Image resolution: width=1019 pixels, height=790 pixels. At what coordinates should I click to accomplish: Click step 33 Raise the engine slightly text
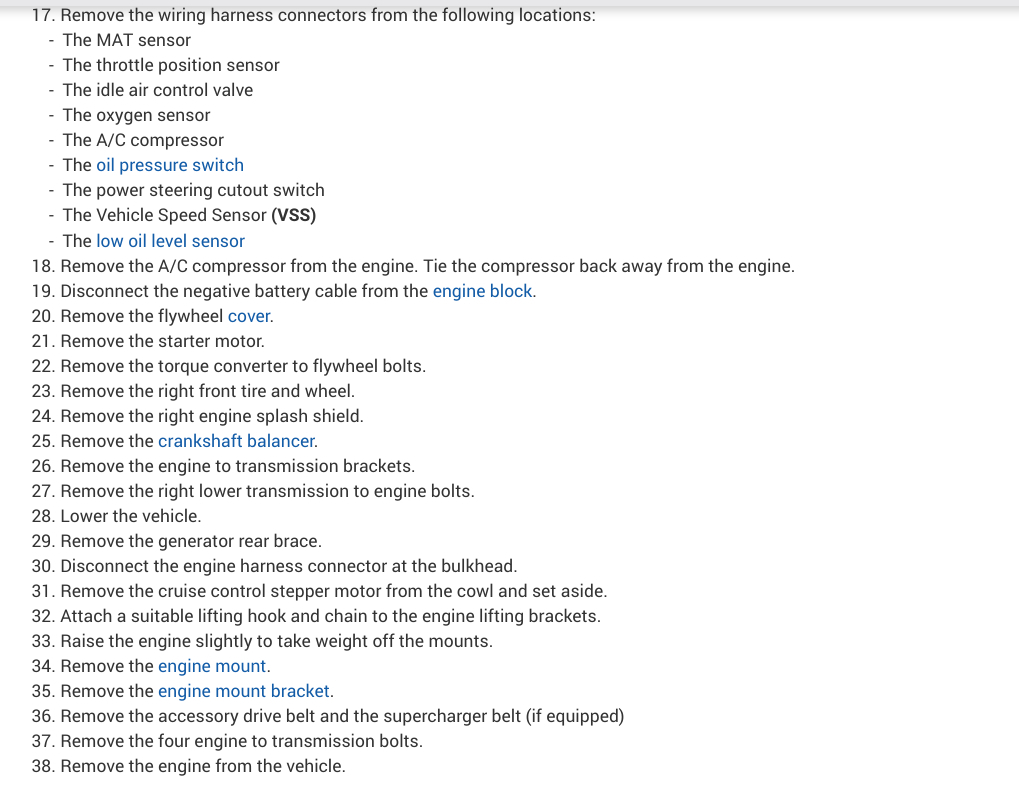point(276,641)
